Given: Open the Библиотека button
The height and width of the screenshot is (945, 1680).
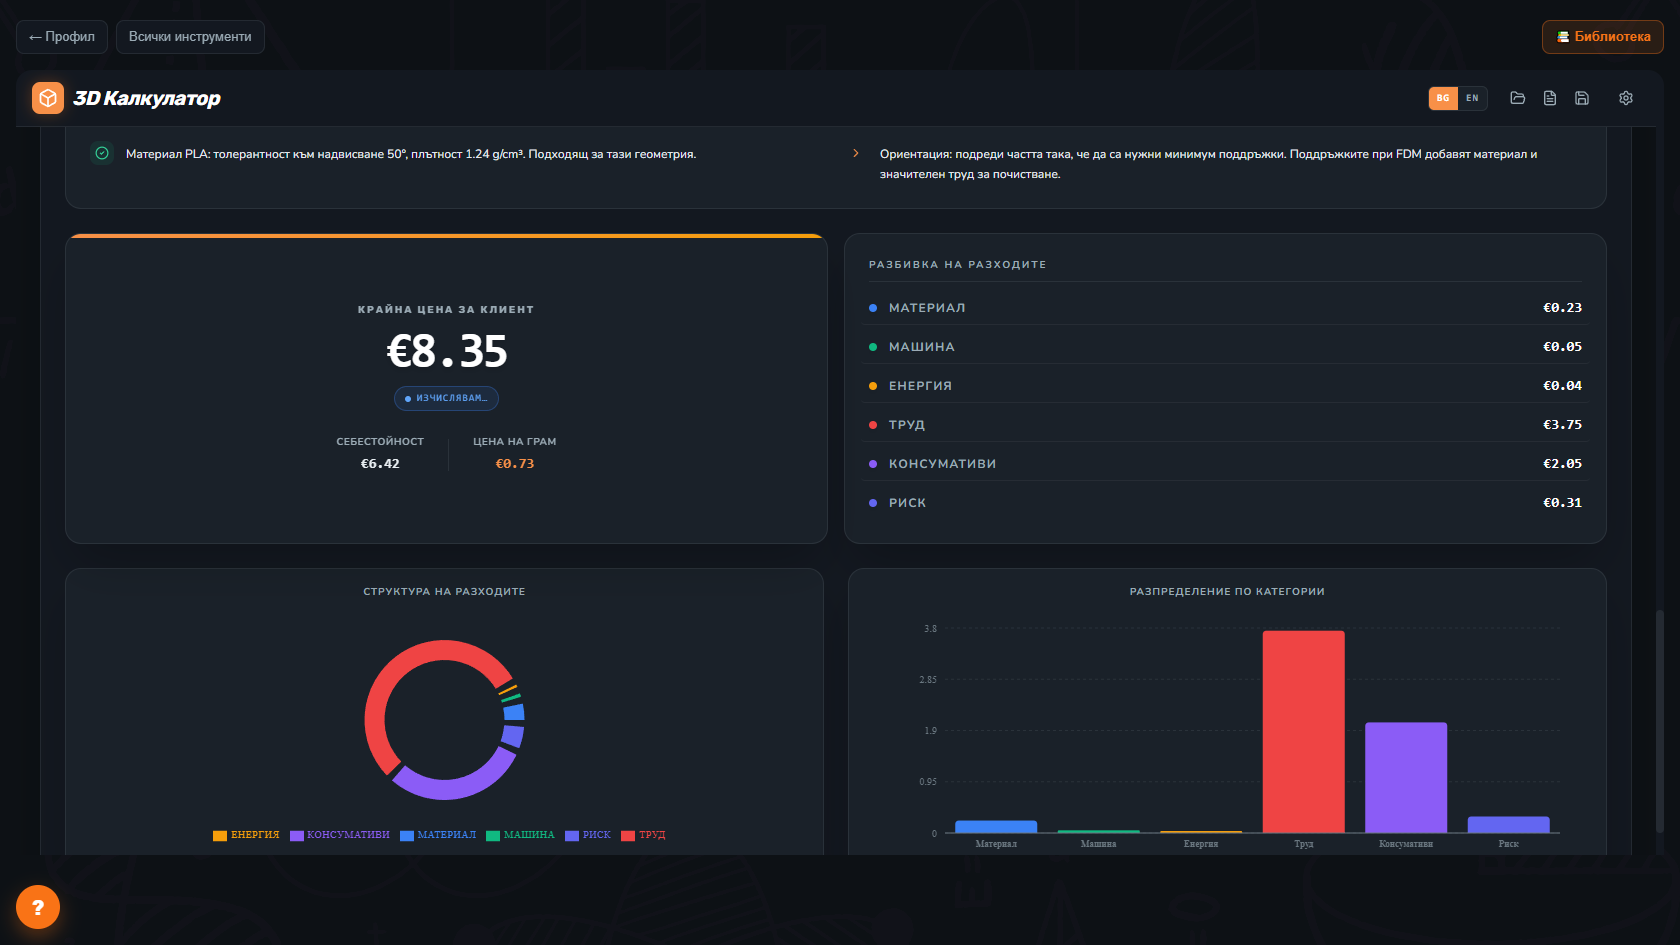Looking at the screenshot, I should 1603,37.
